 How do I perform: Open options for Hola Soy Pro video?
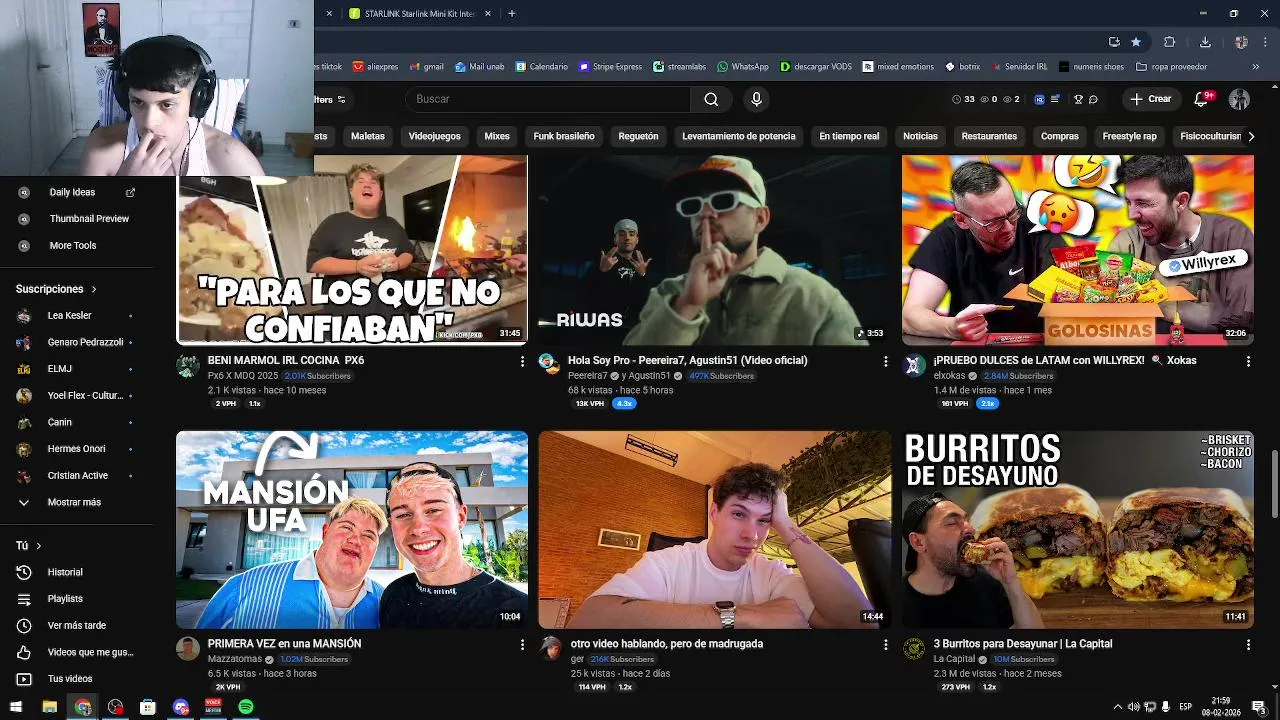tap(885, 361)
